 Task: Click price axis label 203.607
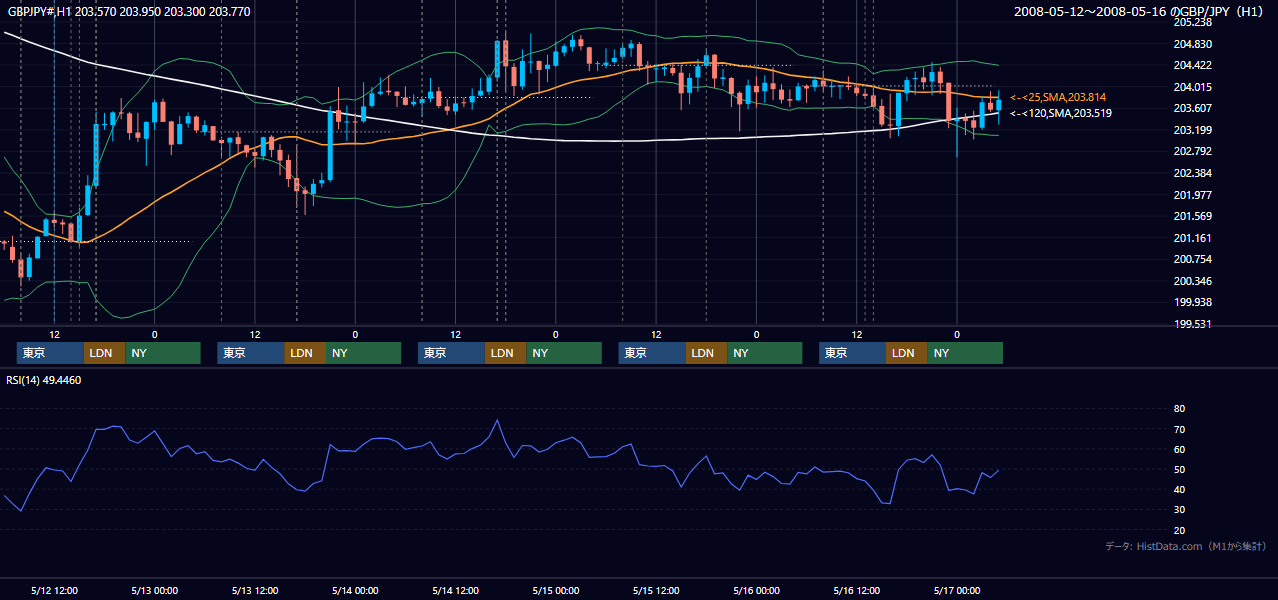coord(1193,108)
